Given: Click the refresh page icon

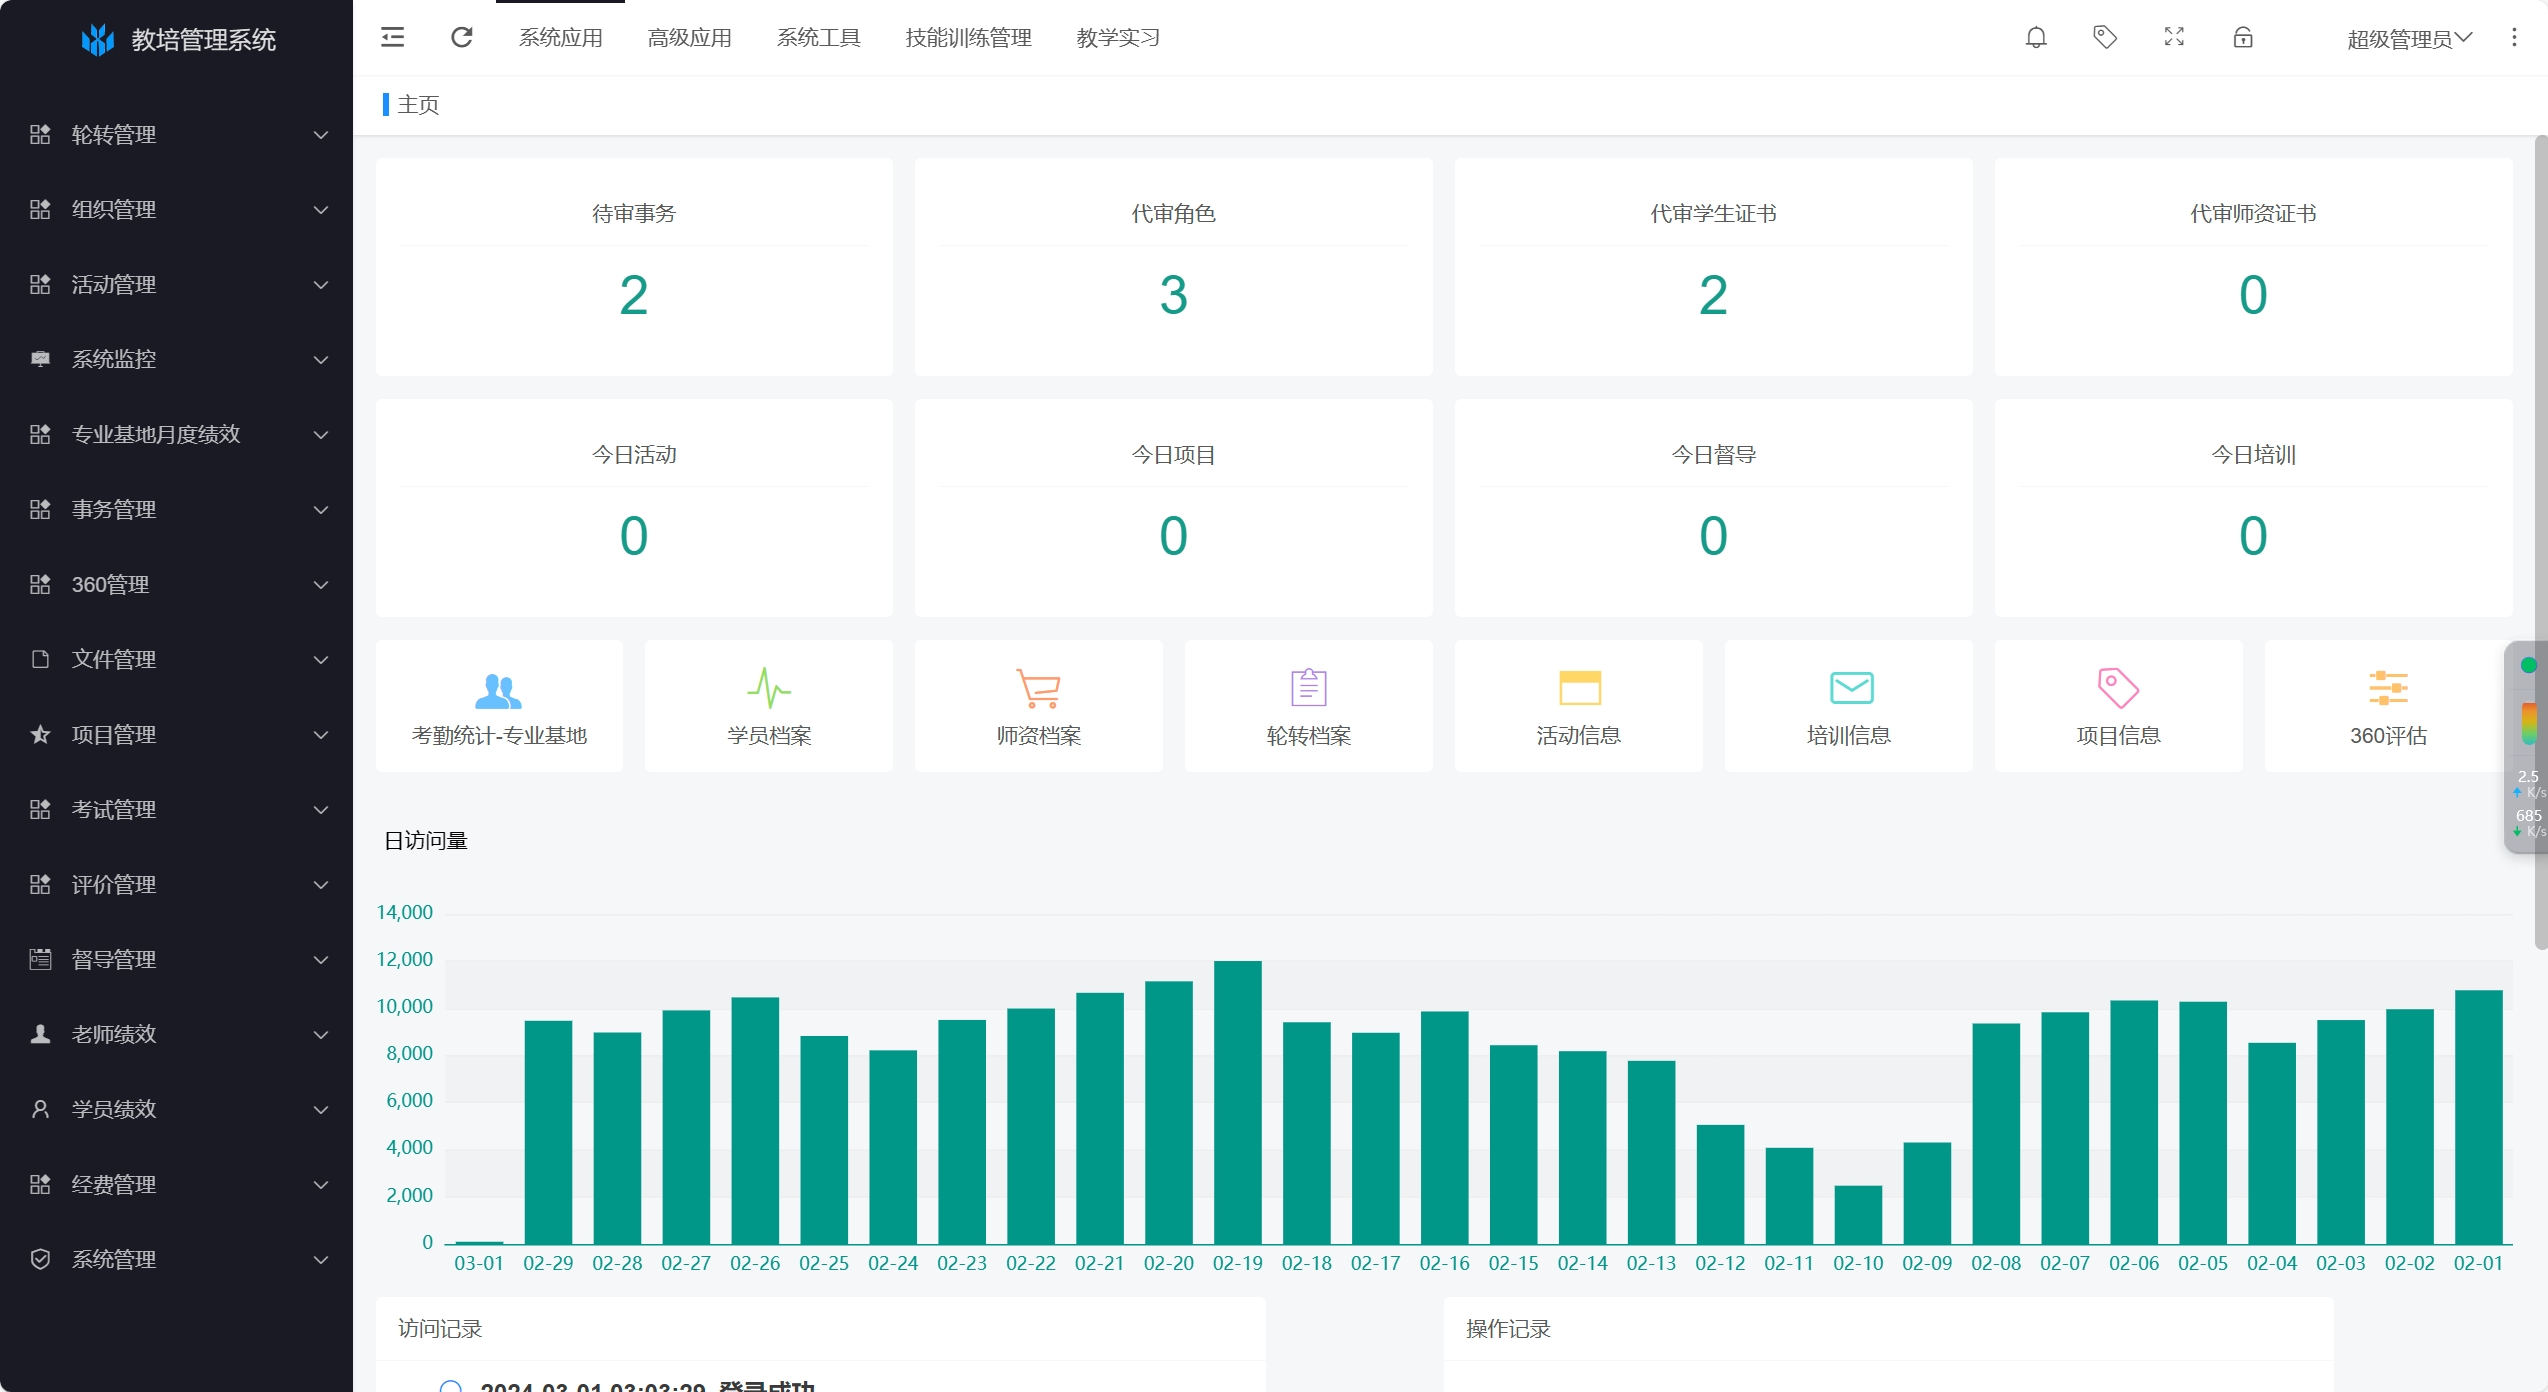Looking at the screenshot, I should [x=461, y=38].
